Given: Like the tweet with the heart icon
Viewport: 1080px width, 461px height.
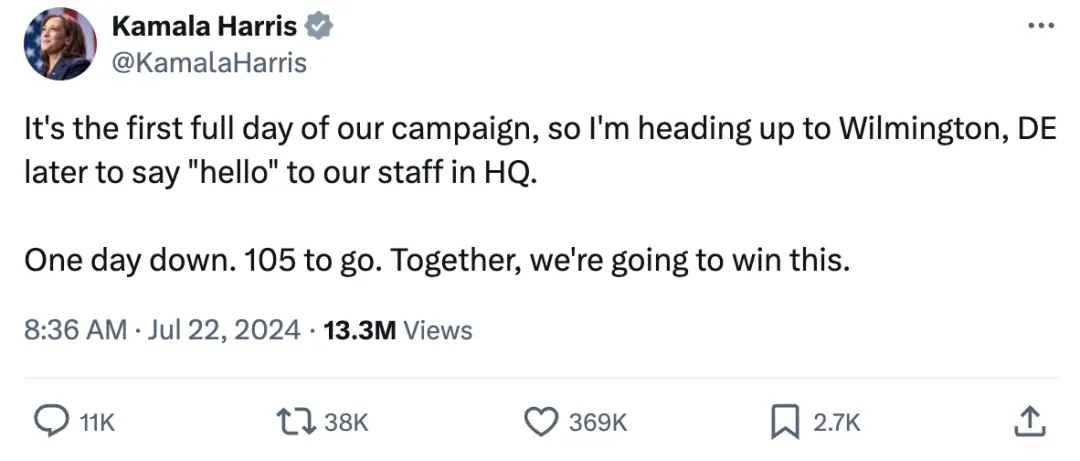Looking at the screenshot, I should click(x=541, y=423).
